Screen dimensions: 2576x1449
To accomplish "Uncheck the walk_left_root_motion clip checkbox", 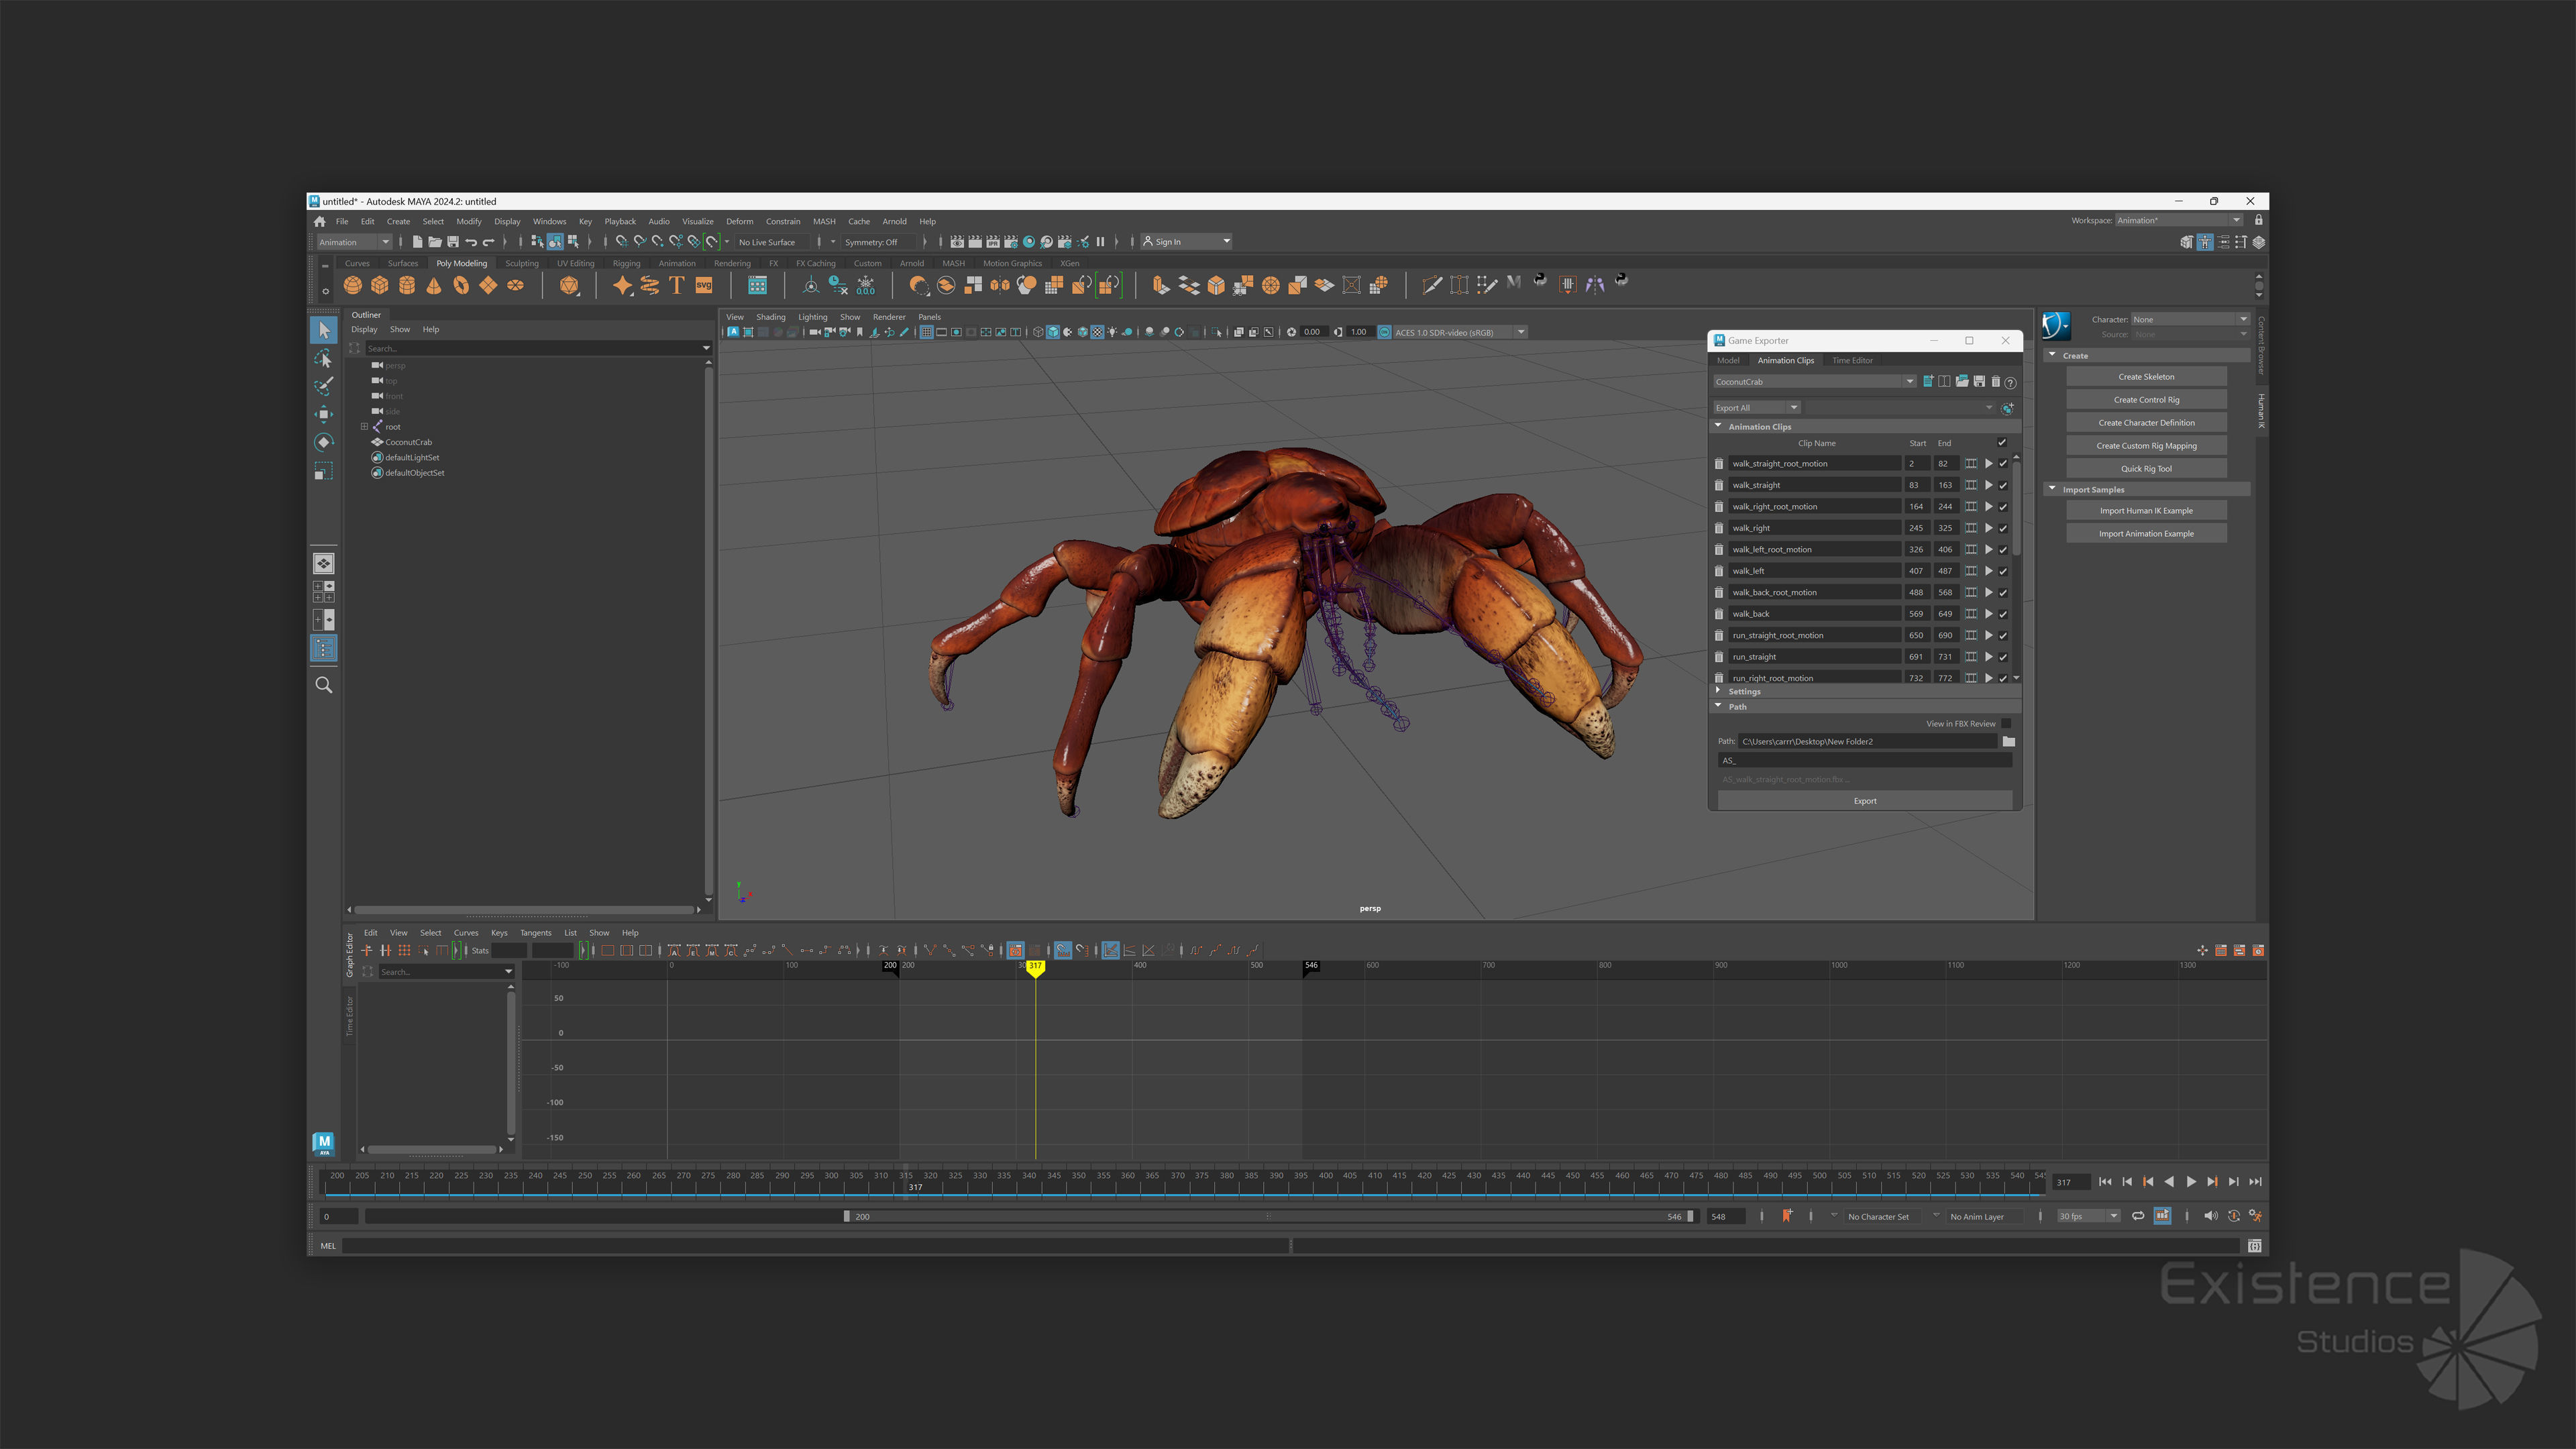I will coord(2003,550).
